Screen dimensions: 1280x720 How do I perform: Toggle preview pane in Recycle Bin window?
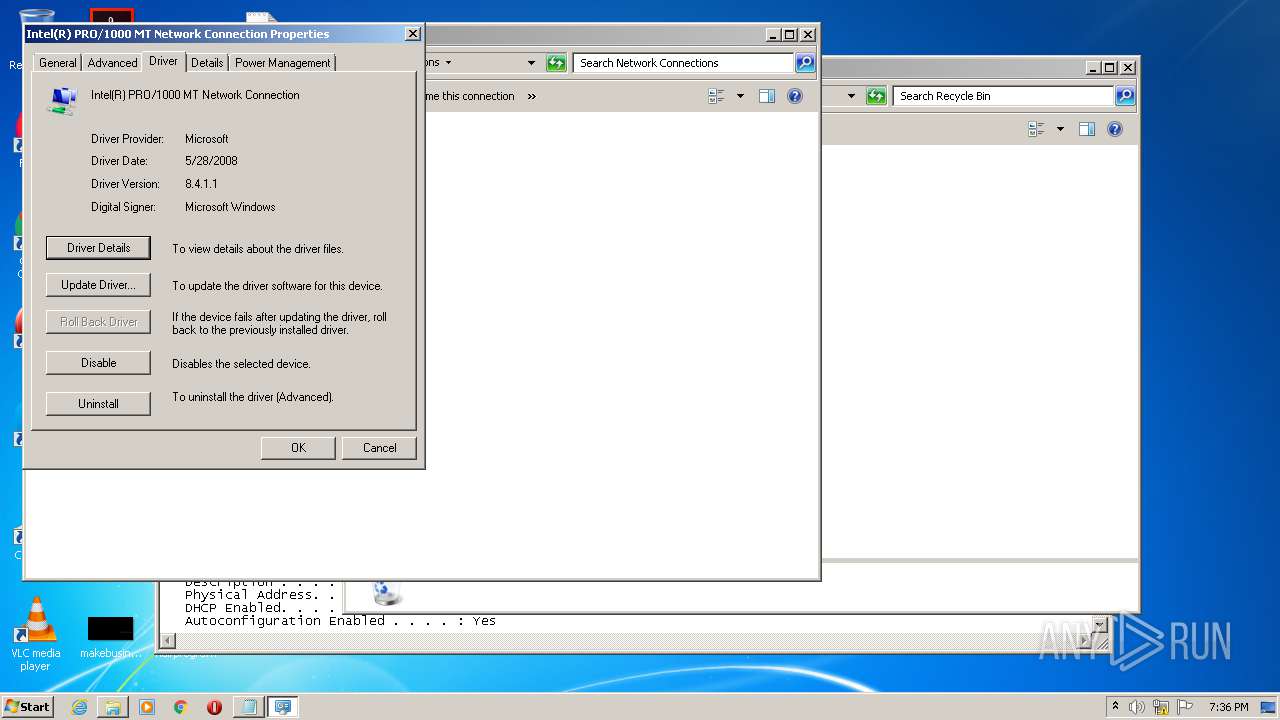(x=1086, y=130)
